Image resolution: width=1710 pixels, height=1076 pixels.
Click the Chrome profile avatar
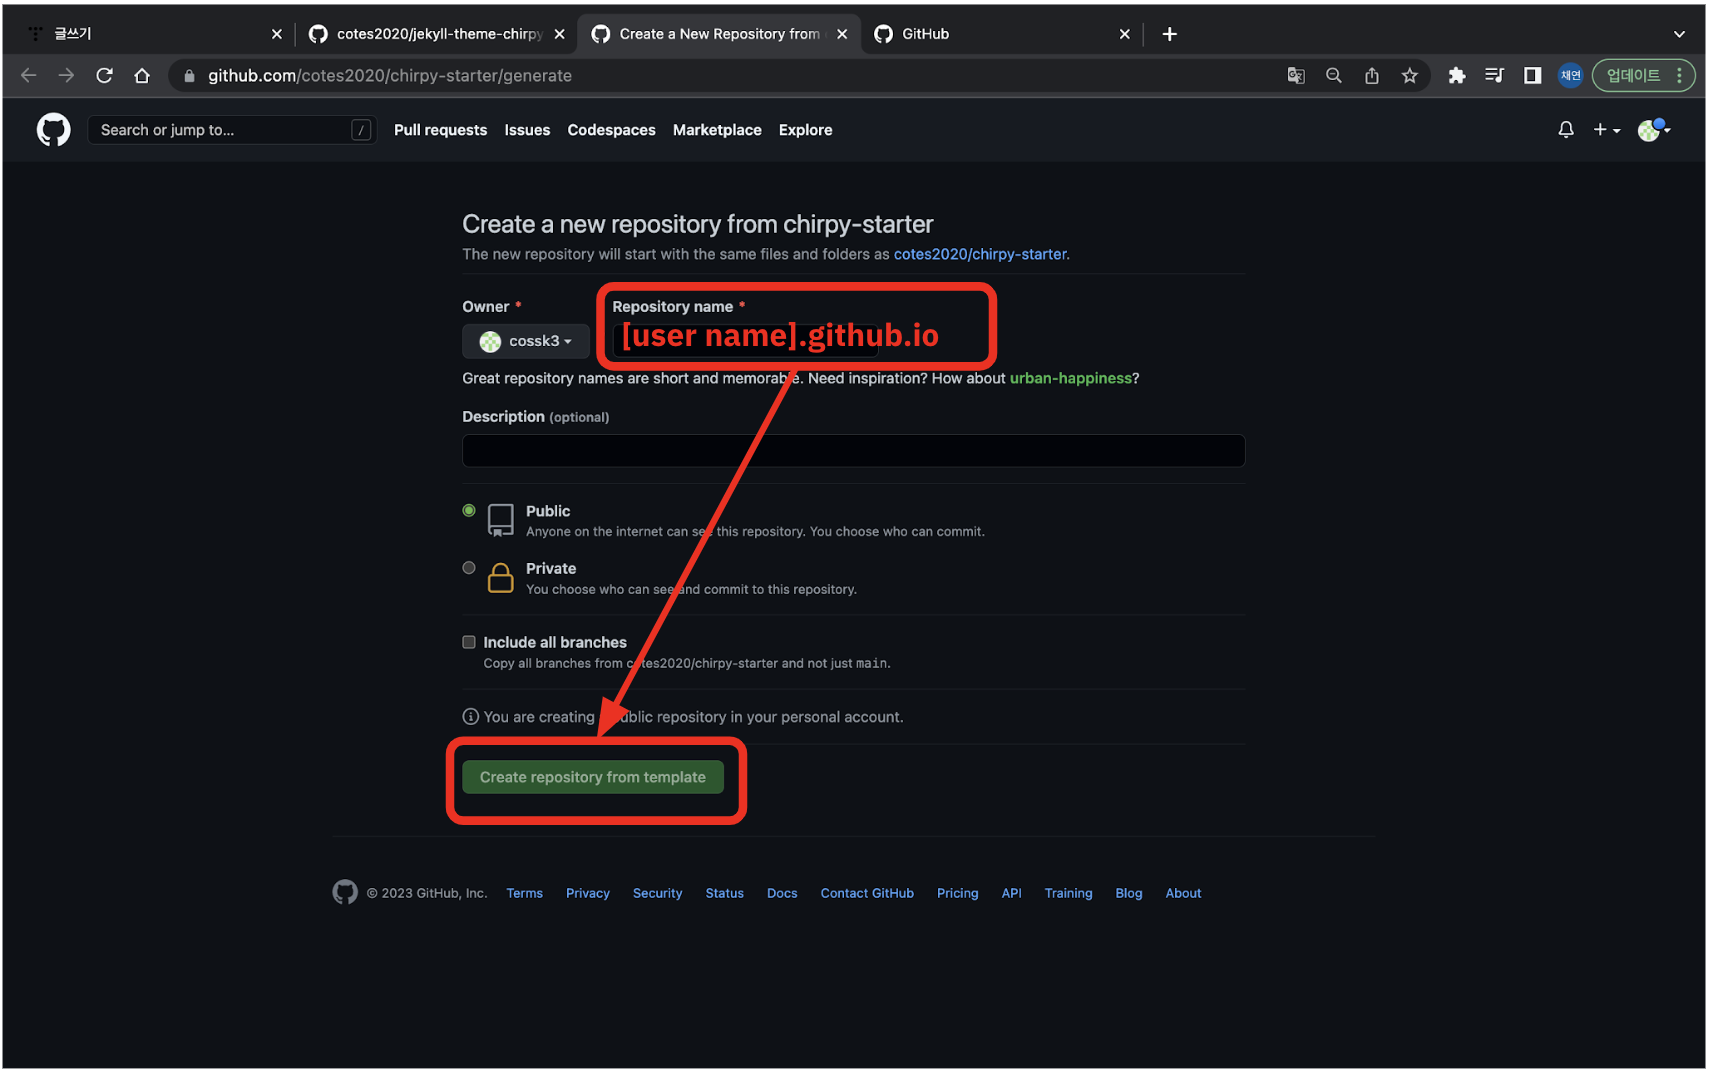pos(1571,75)
